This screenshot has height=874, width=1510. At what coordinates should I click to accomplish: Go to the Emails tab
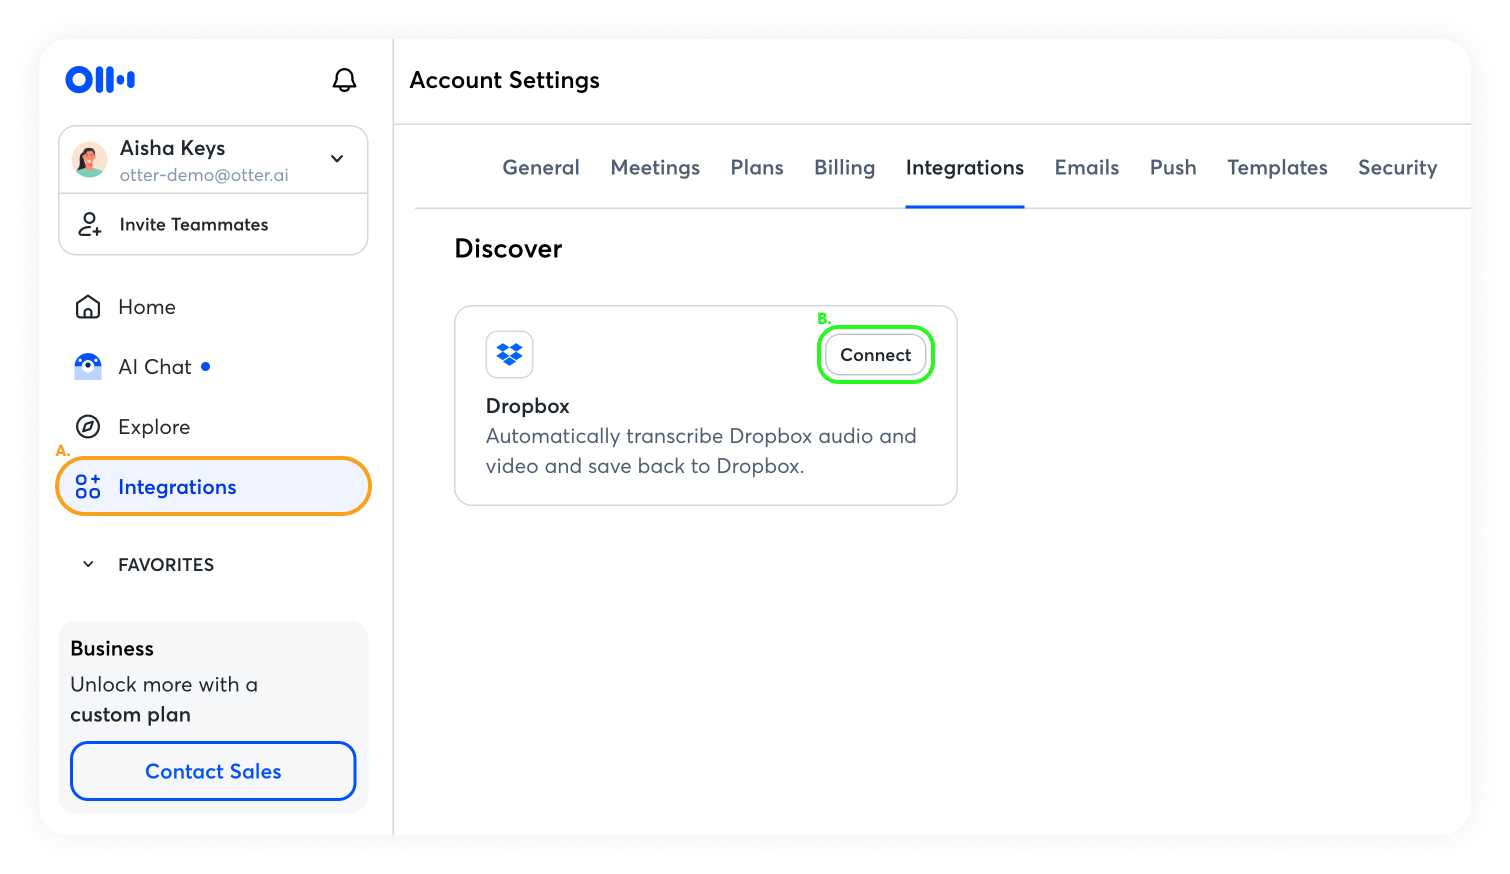(x=1087, y=168)
